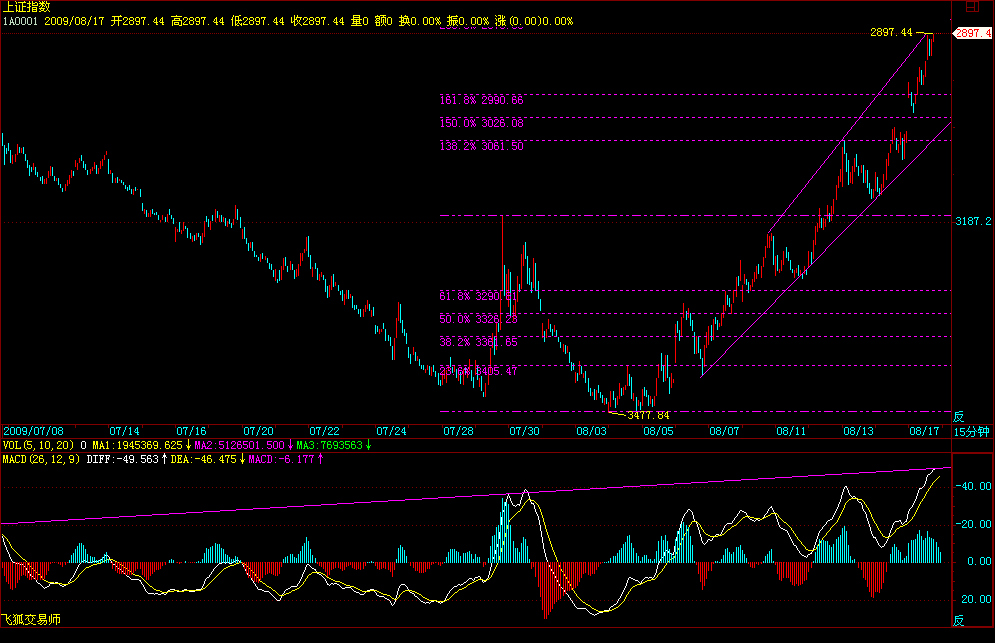This screenshot has width=995, height=643.
Task: Click the DEA:-46.475 value
Action: (x=203, y=459)
